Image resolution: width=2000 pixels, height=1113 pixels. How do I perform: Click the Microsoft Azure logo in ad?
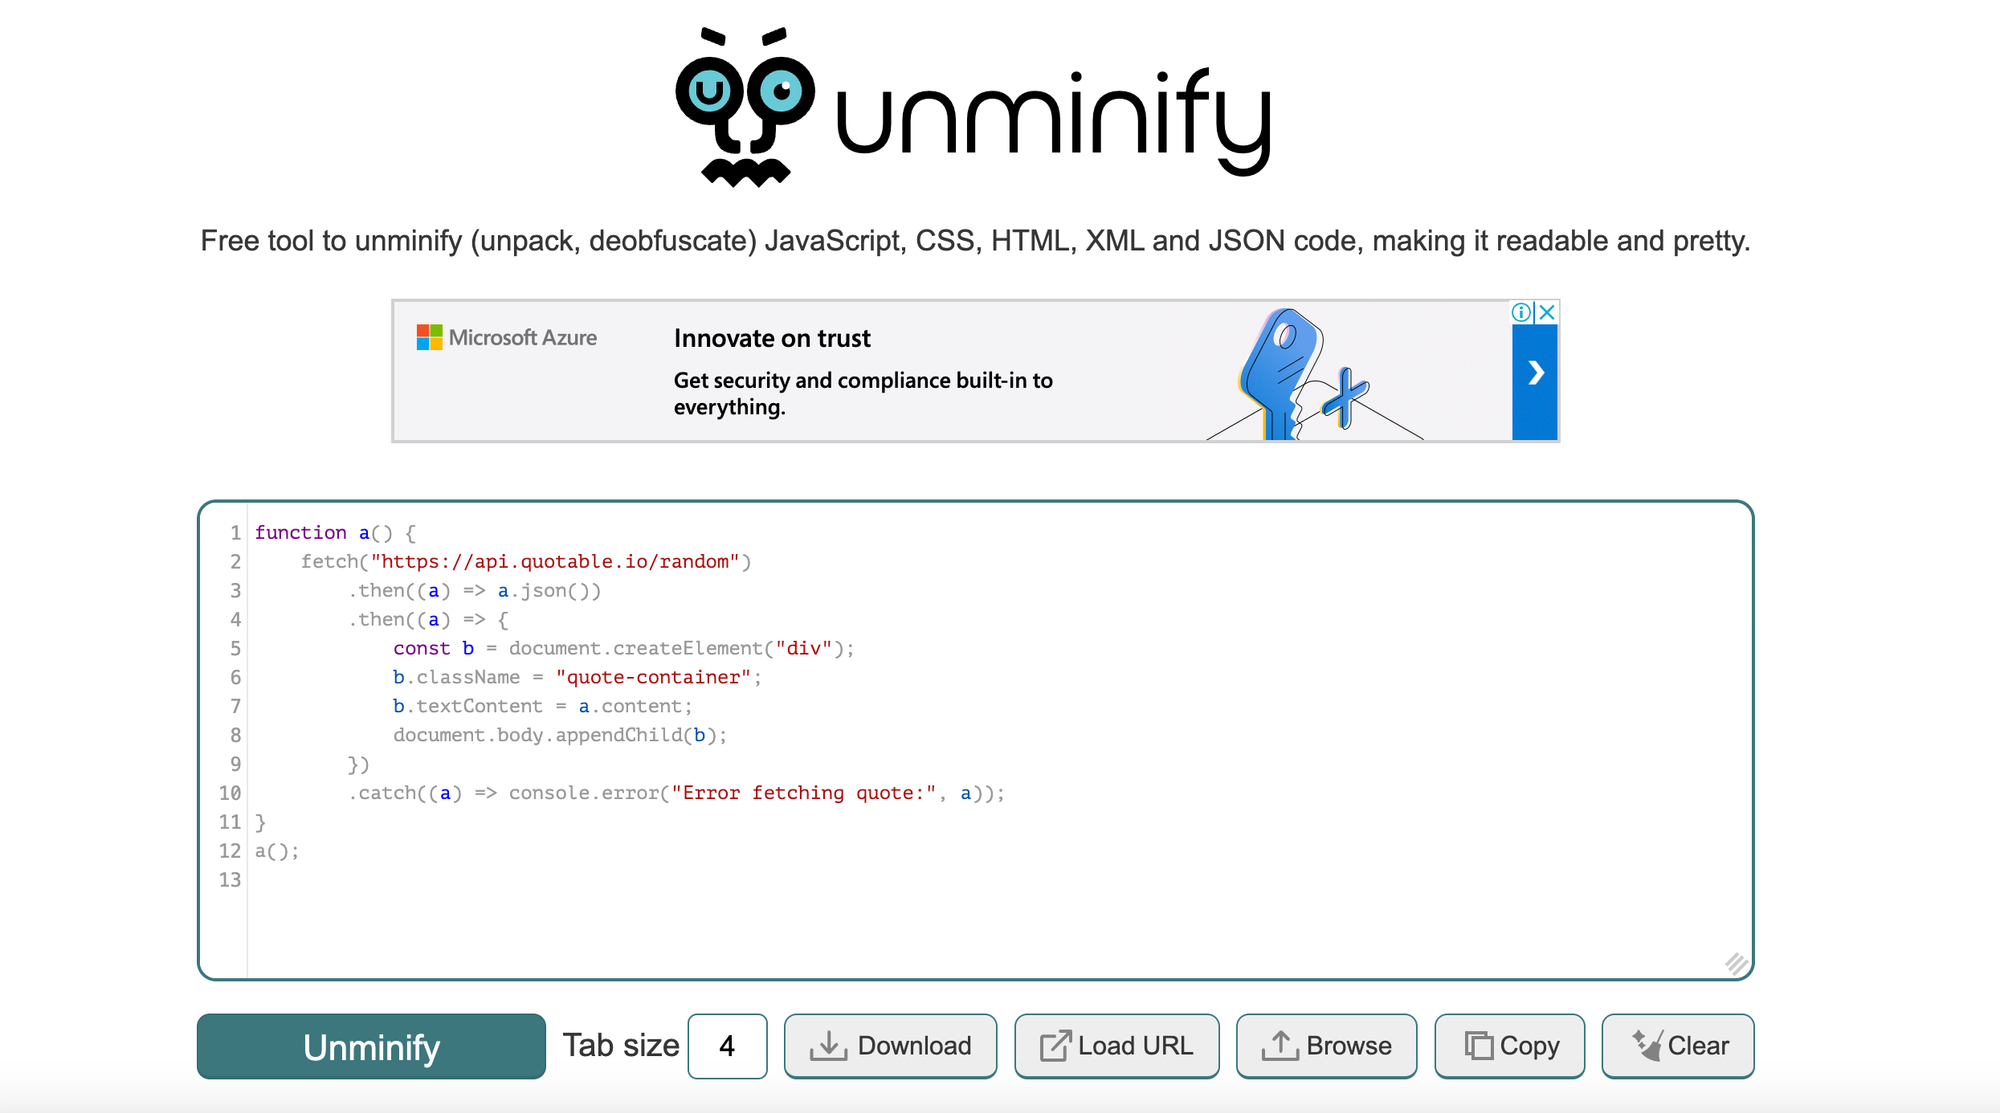507,338
